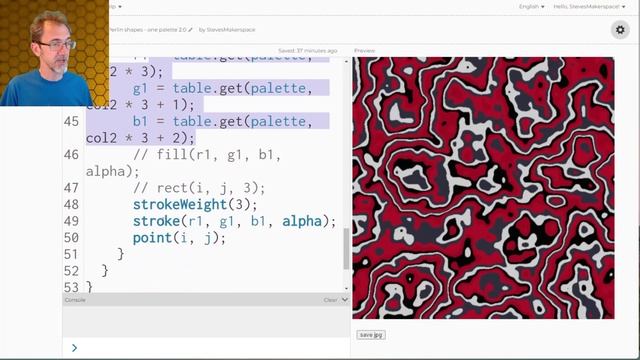Screen dimensions: 640x360
Task: Click the g1 = table.get(palette line
Action: click(x=222, y=88)
